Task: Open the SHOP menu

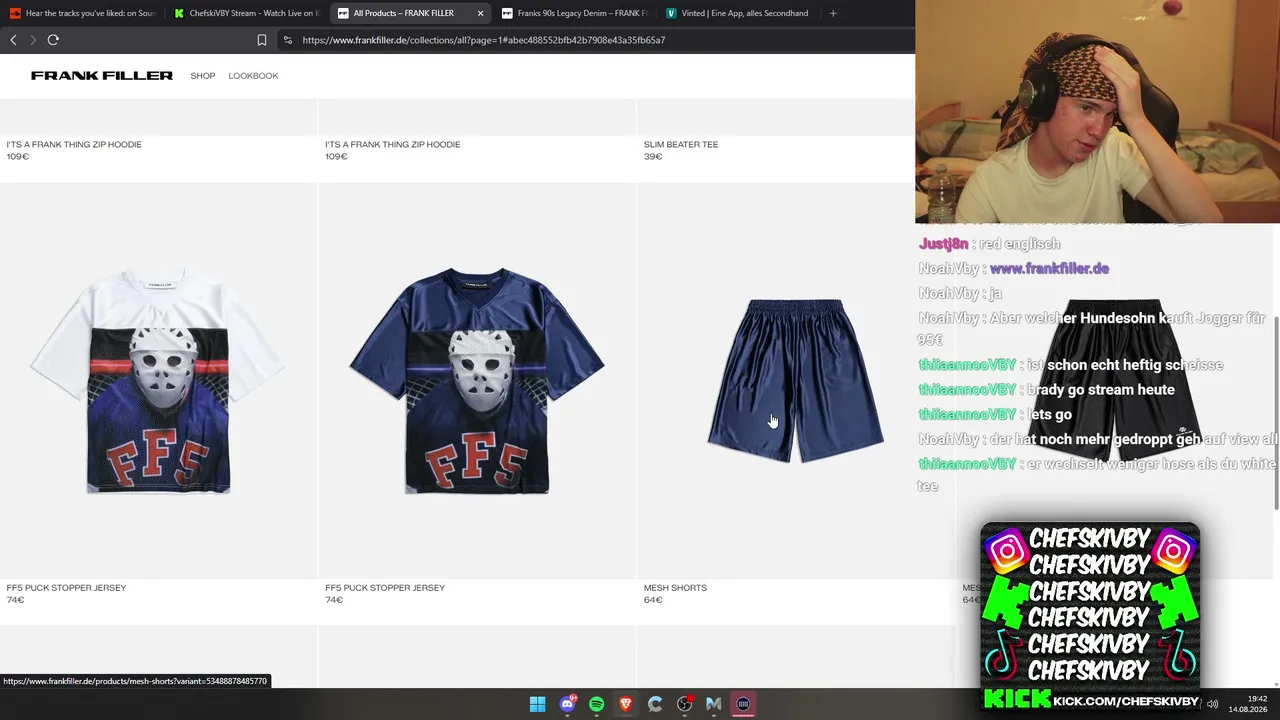Action: 203,76
